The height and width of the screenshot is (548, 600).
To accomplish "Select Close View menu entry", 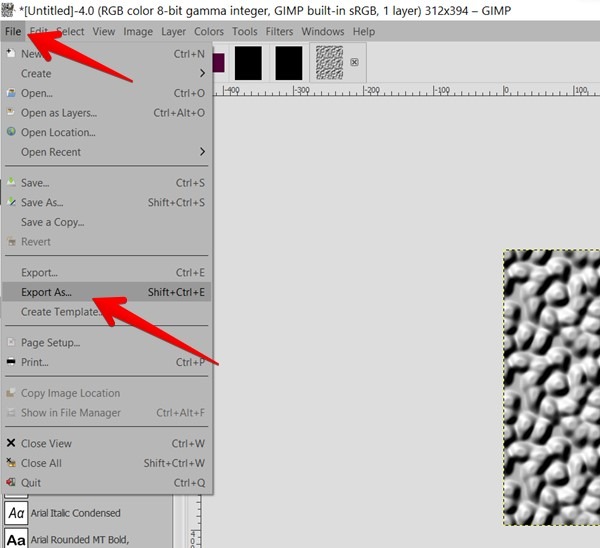I will 106,444.
